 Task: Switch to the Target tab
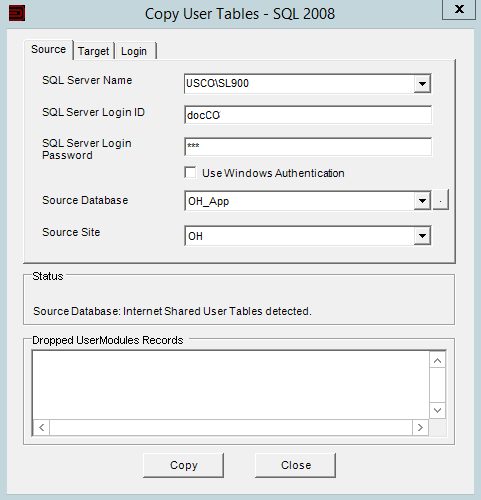point(94,51)
